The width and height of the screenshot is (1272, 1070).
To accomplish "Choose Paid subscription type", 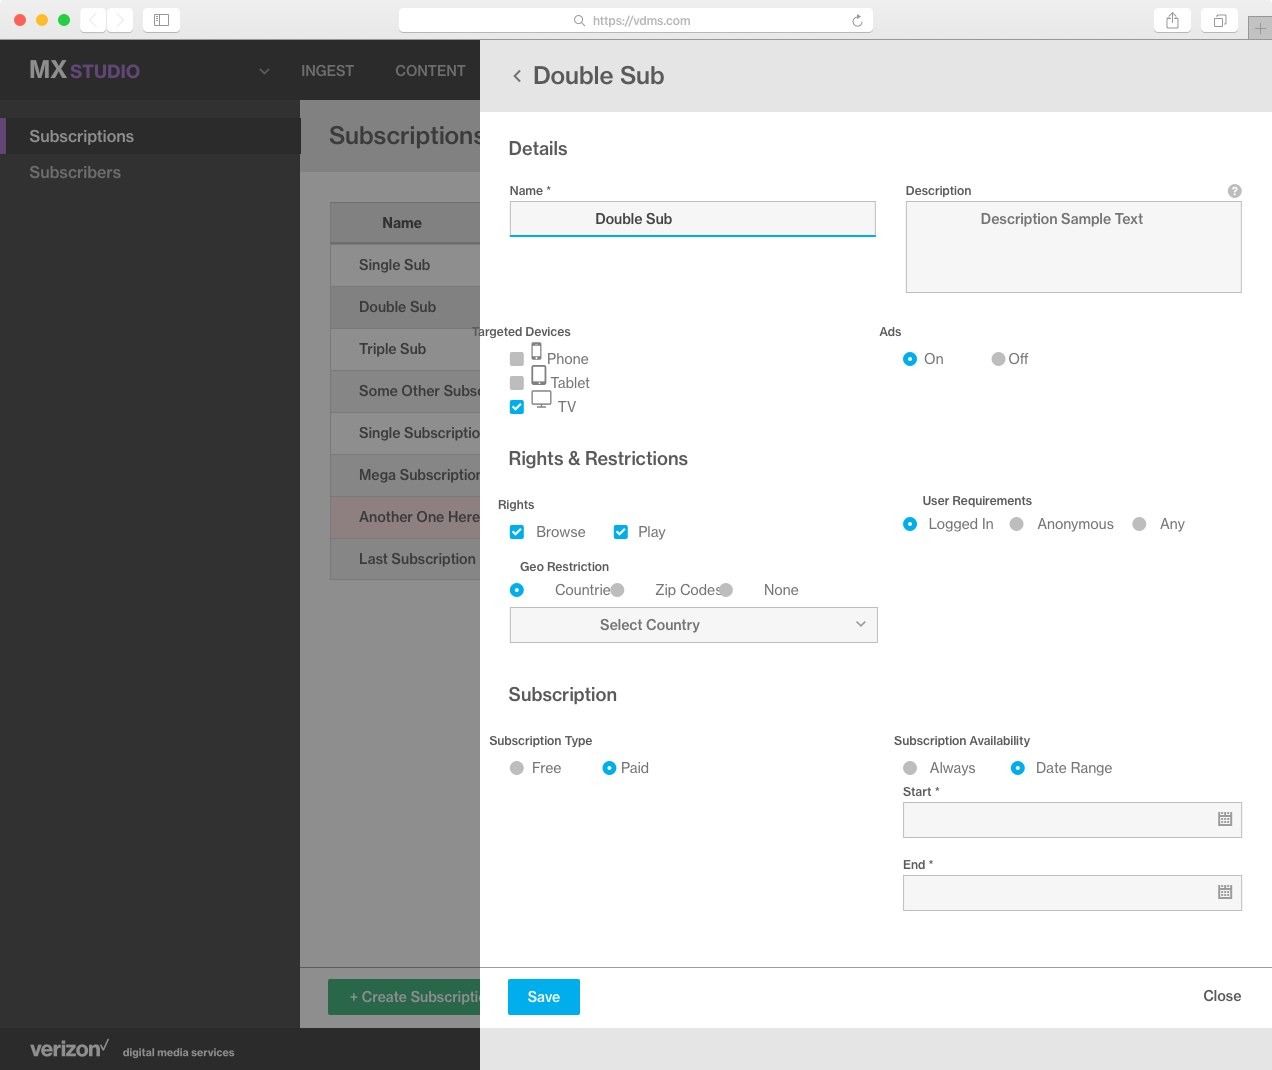I will coord(609,768).
